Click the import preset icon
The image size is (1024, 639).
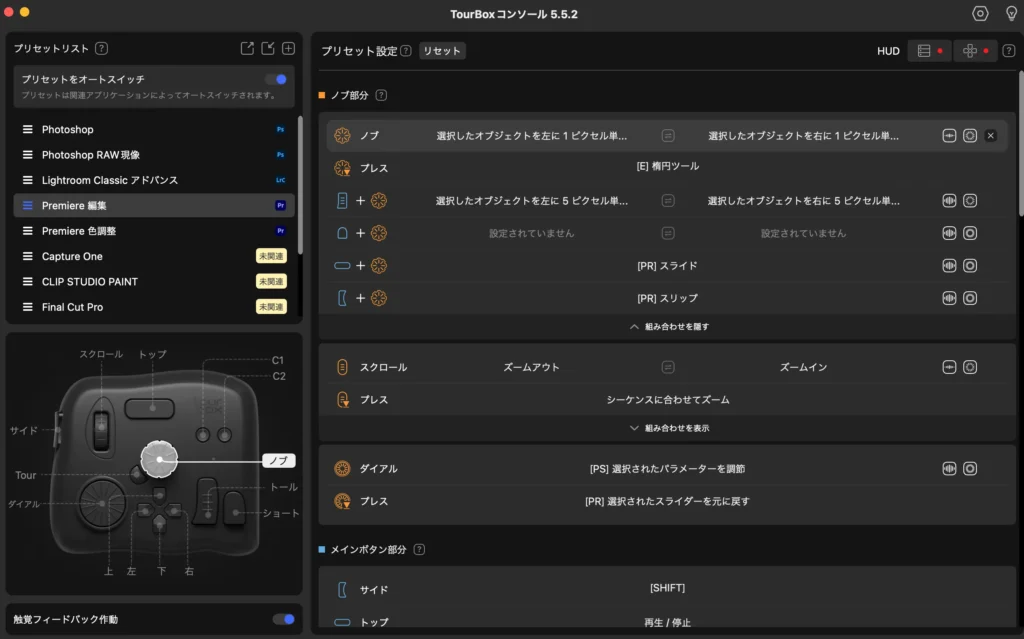pyautogui.click(x=267, y=47)
